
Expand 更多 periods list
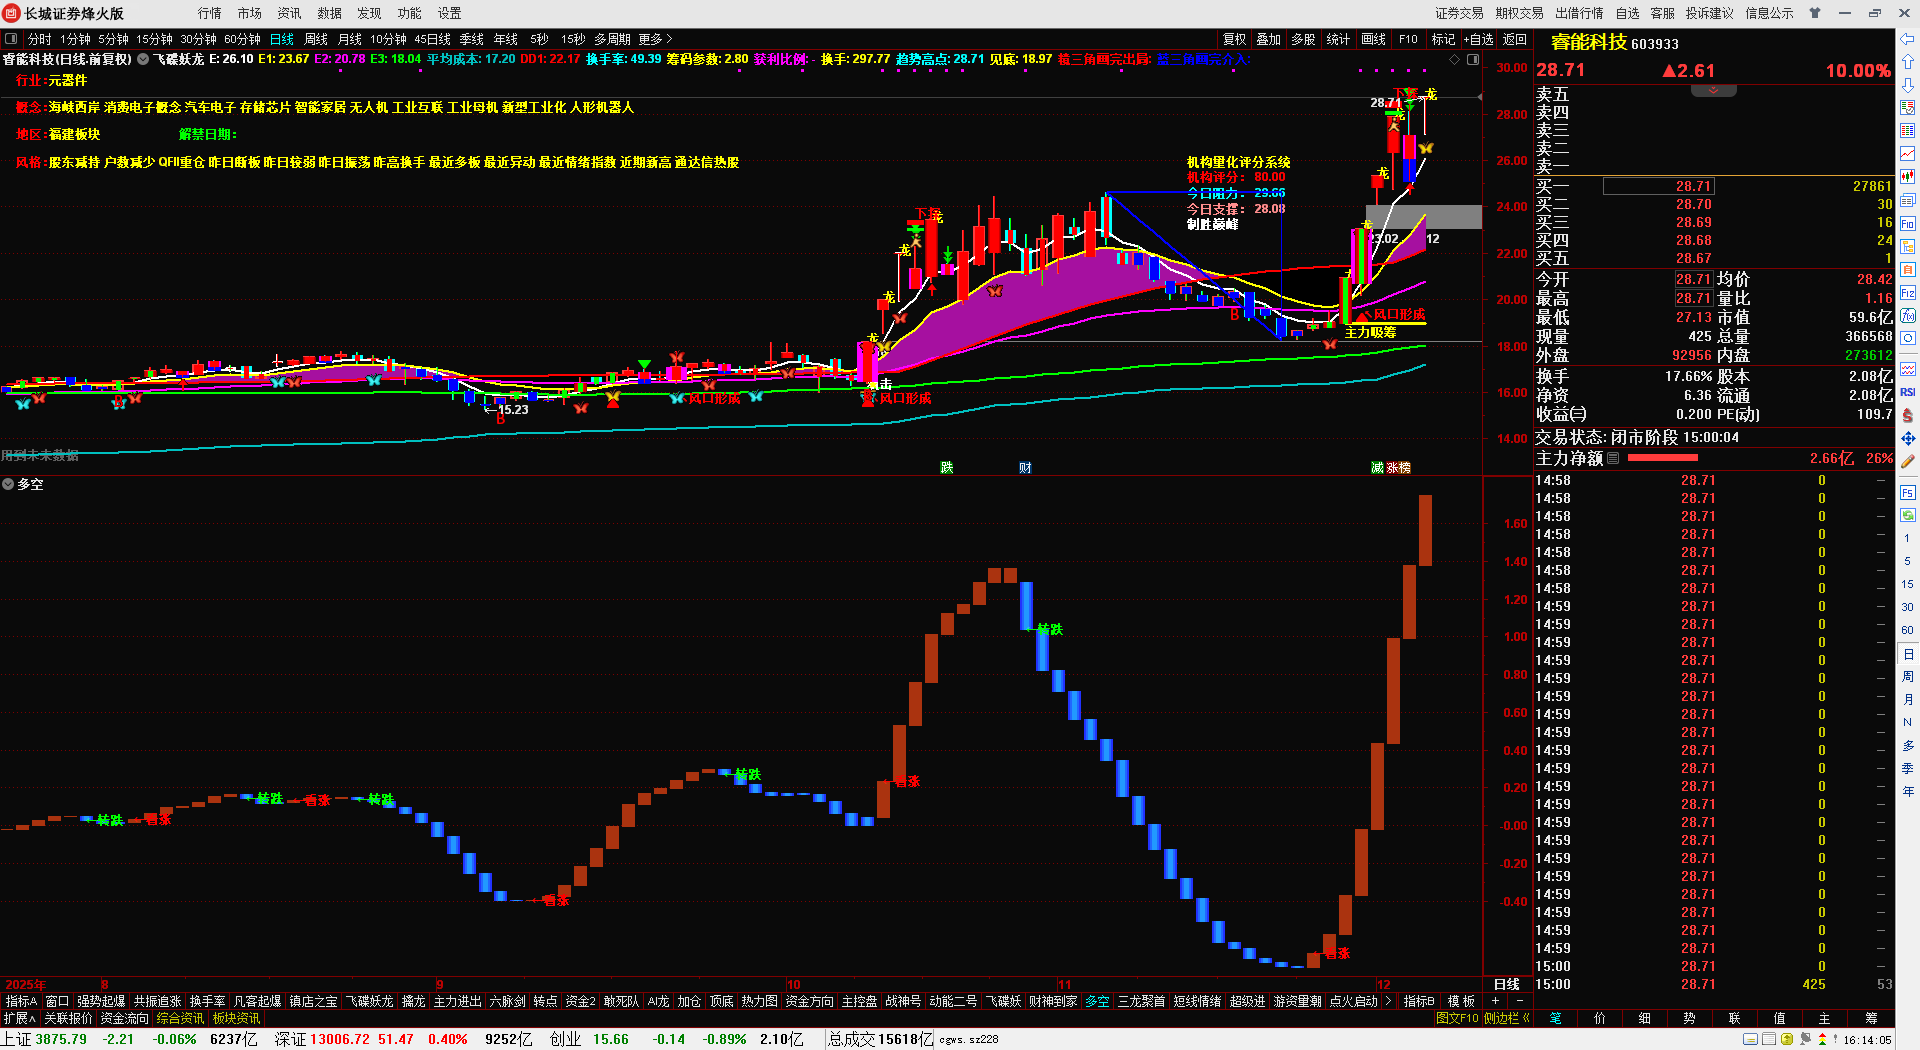(x=655, y=39)
